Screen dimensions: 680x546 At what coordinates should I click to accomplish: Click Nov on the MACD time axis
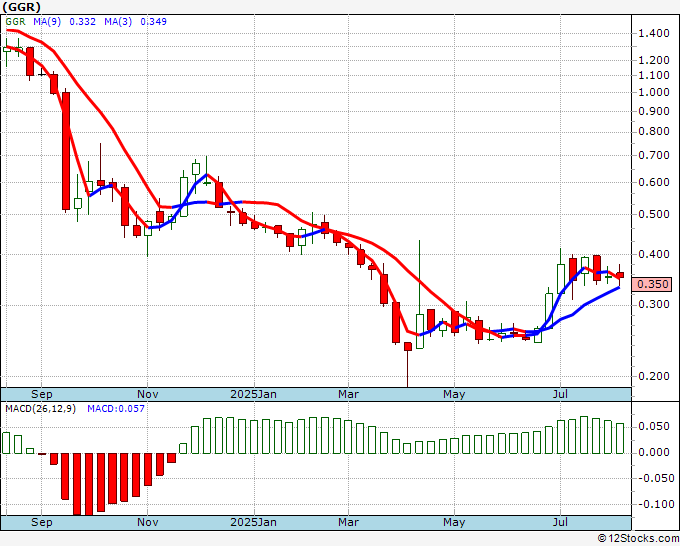[147, 522]
